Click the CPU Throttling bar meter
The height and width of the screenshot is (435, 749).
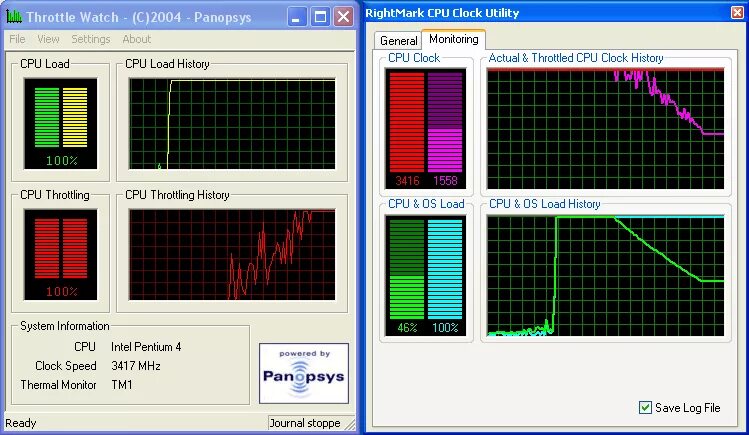61,255
